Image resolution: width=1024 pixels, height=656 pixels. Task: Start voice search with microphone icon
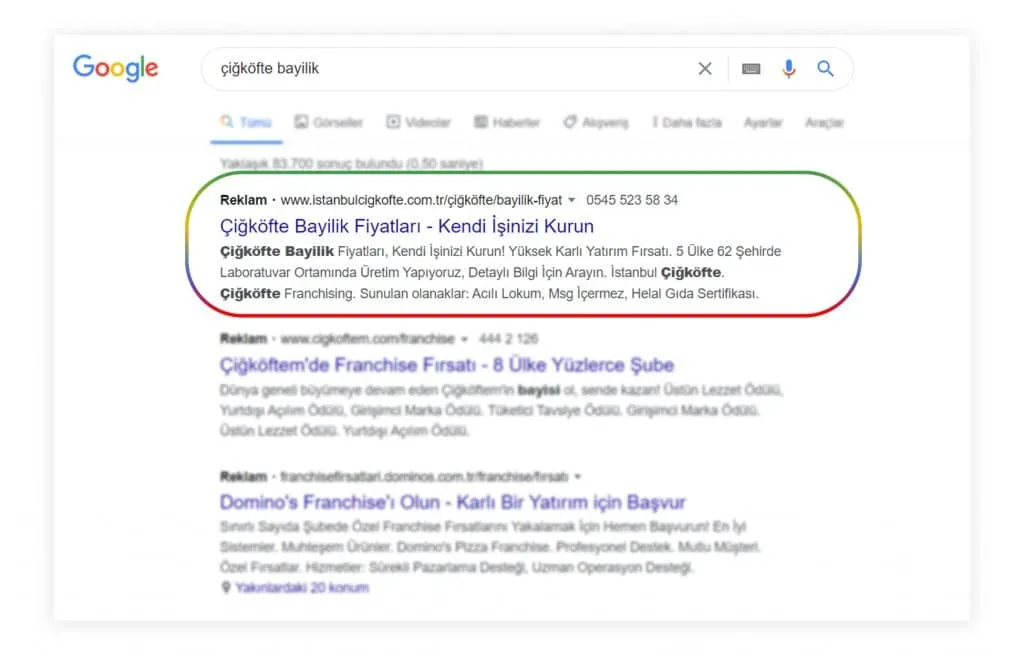click(789, 69)
